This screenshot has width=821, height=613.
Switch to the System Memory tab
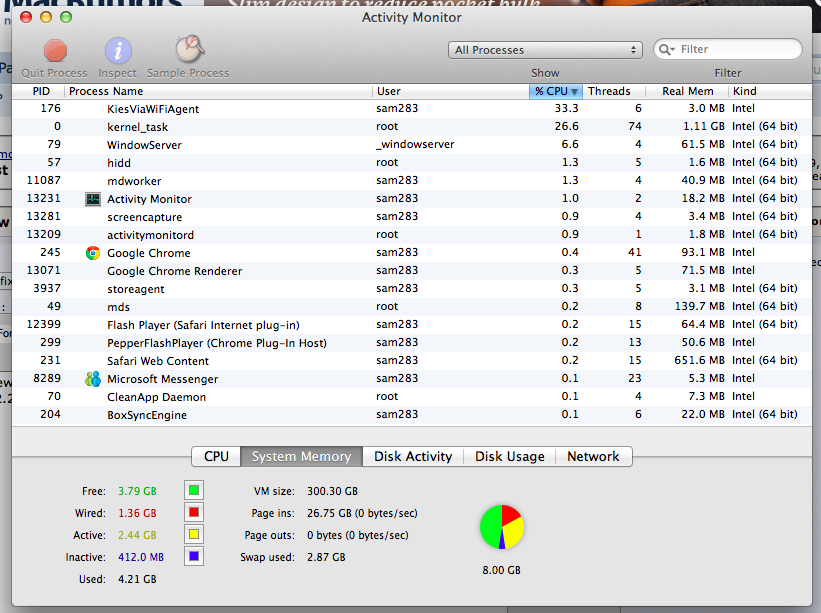[302, 456]
